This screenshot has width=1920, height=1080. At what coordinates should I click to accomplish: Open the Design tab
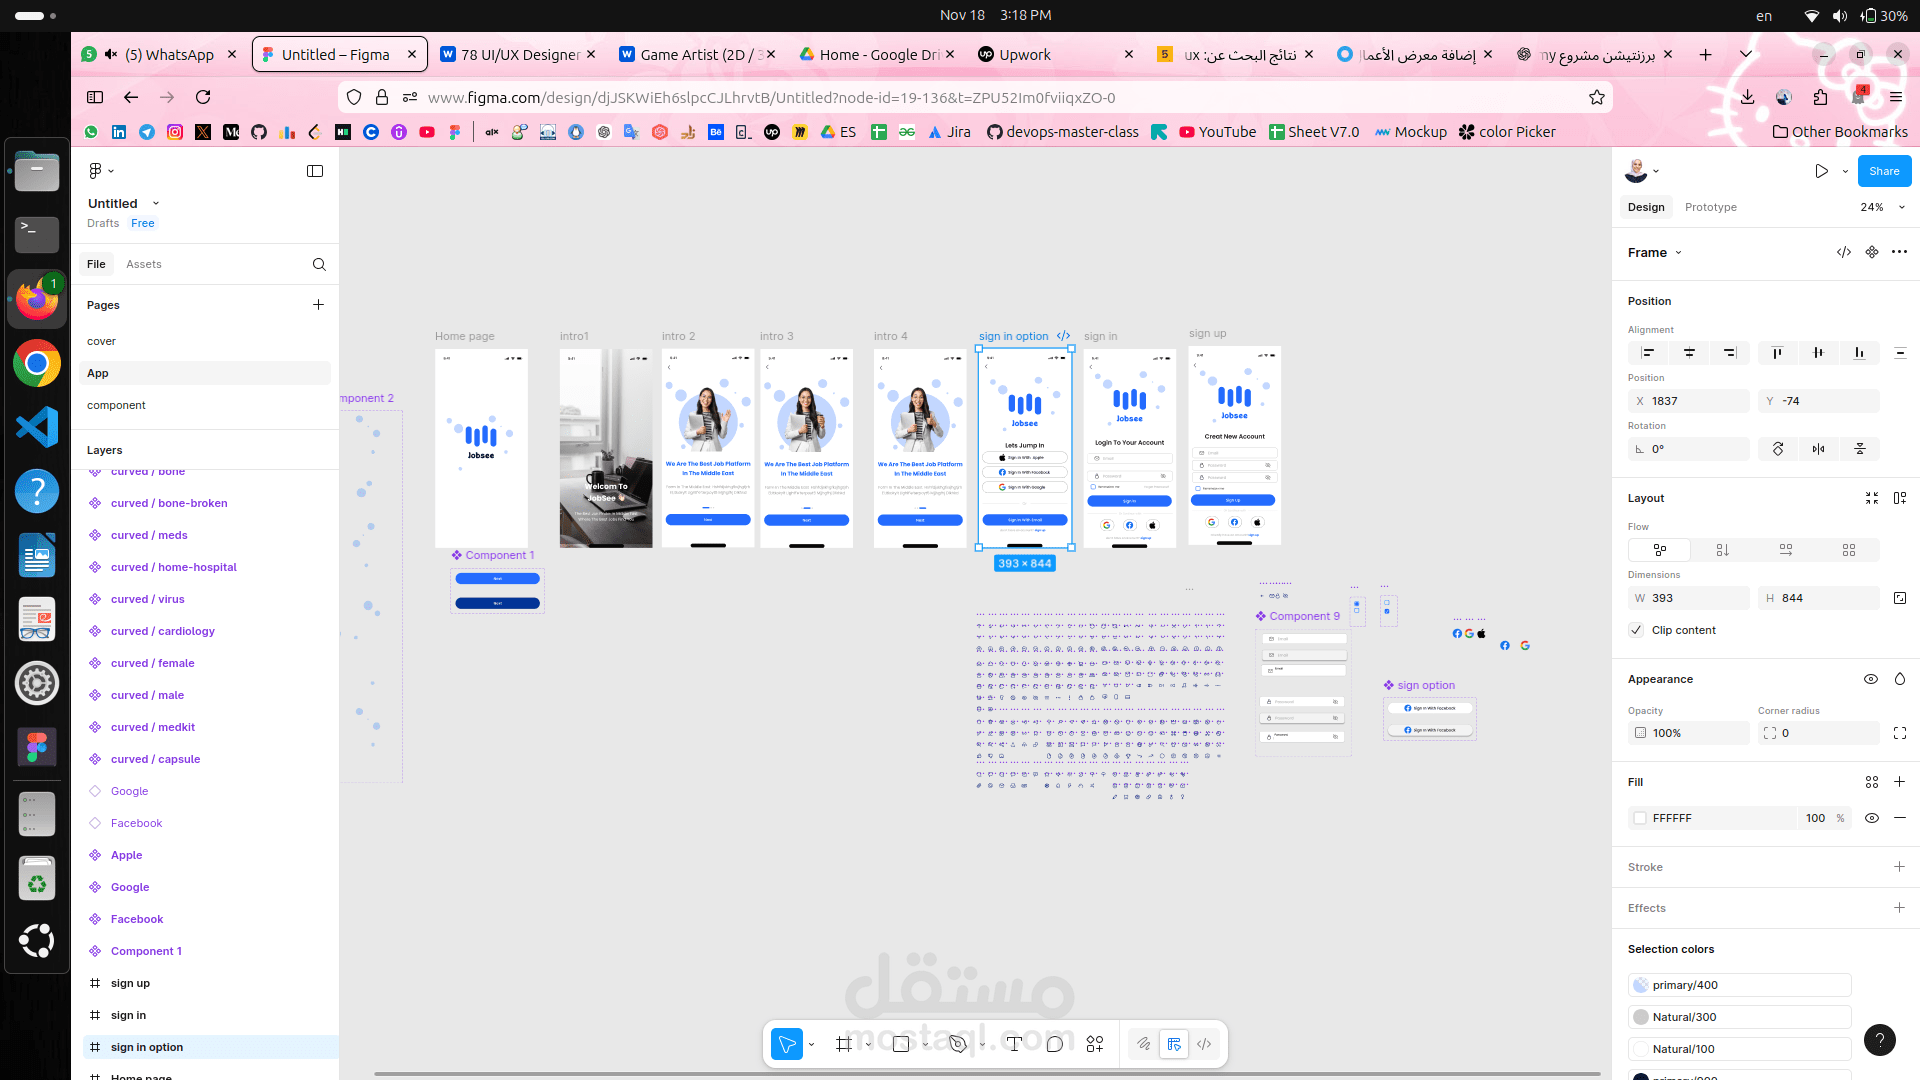(1646, 207)
